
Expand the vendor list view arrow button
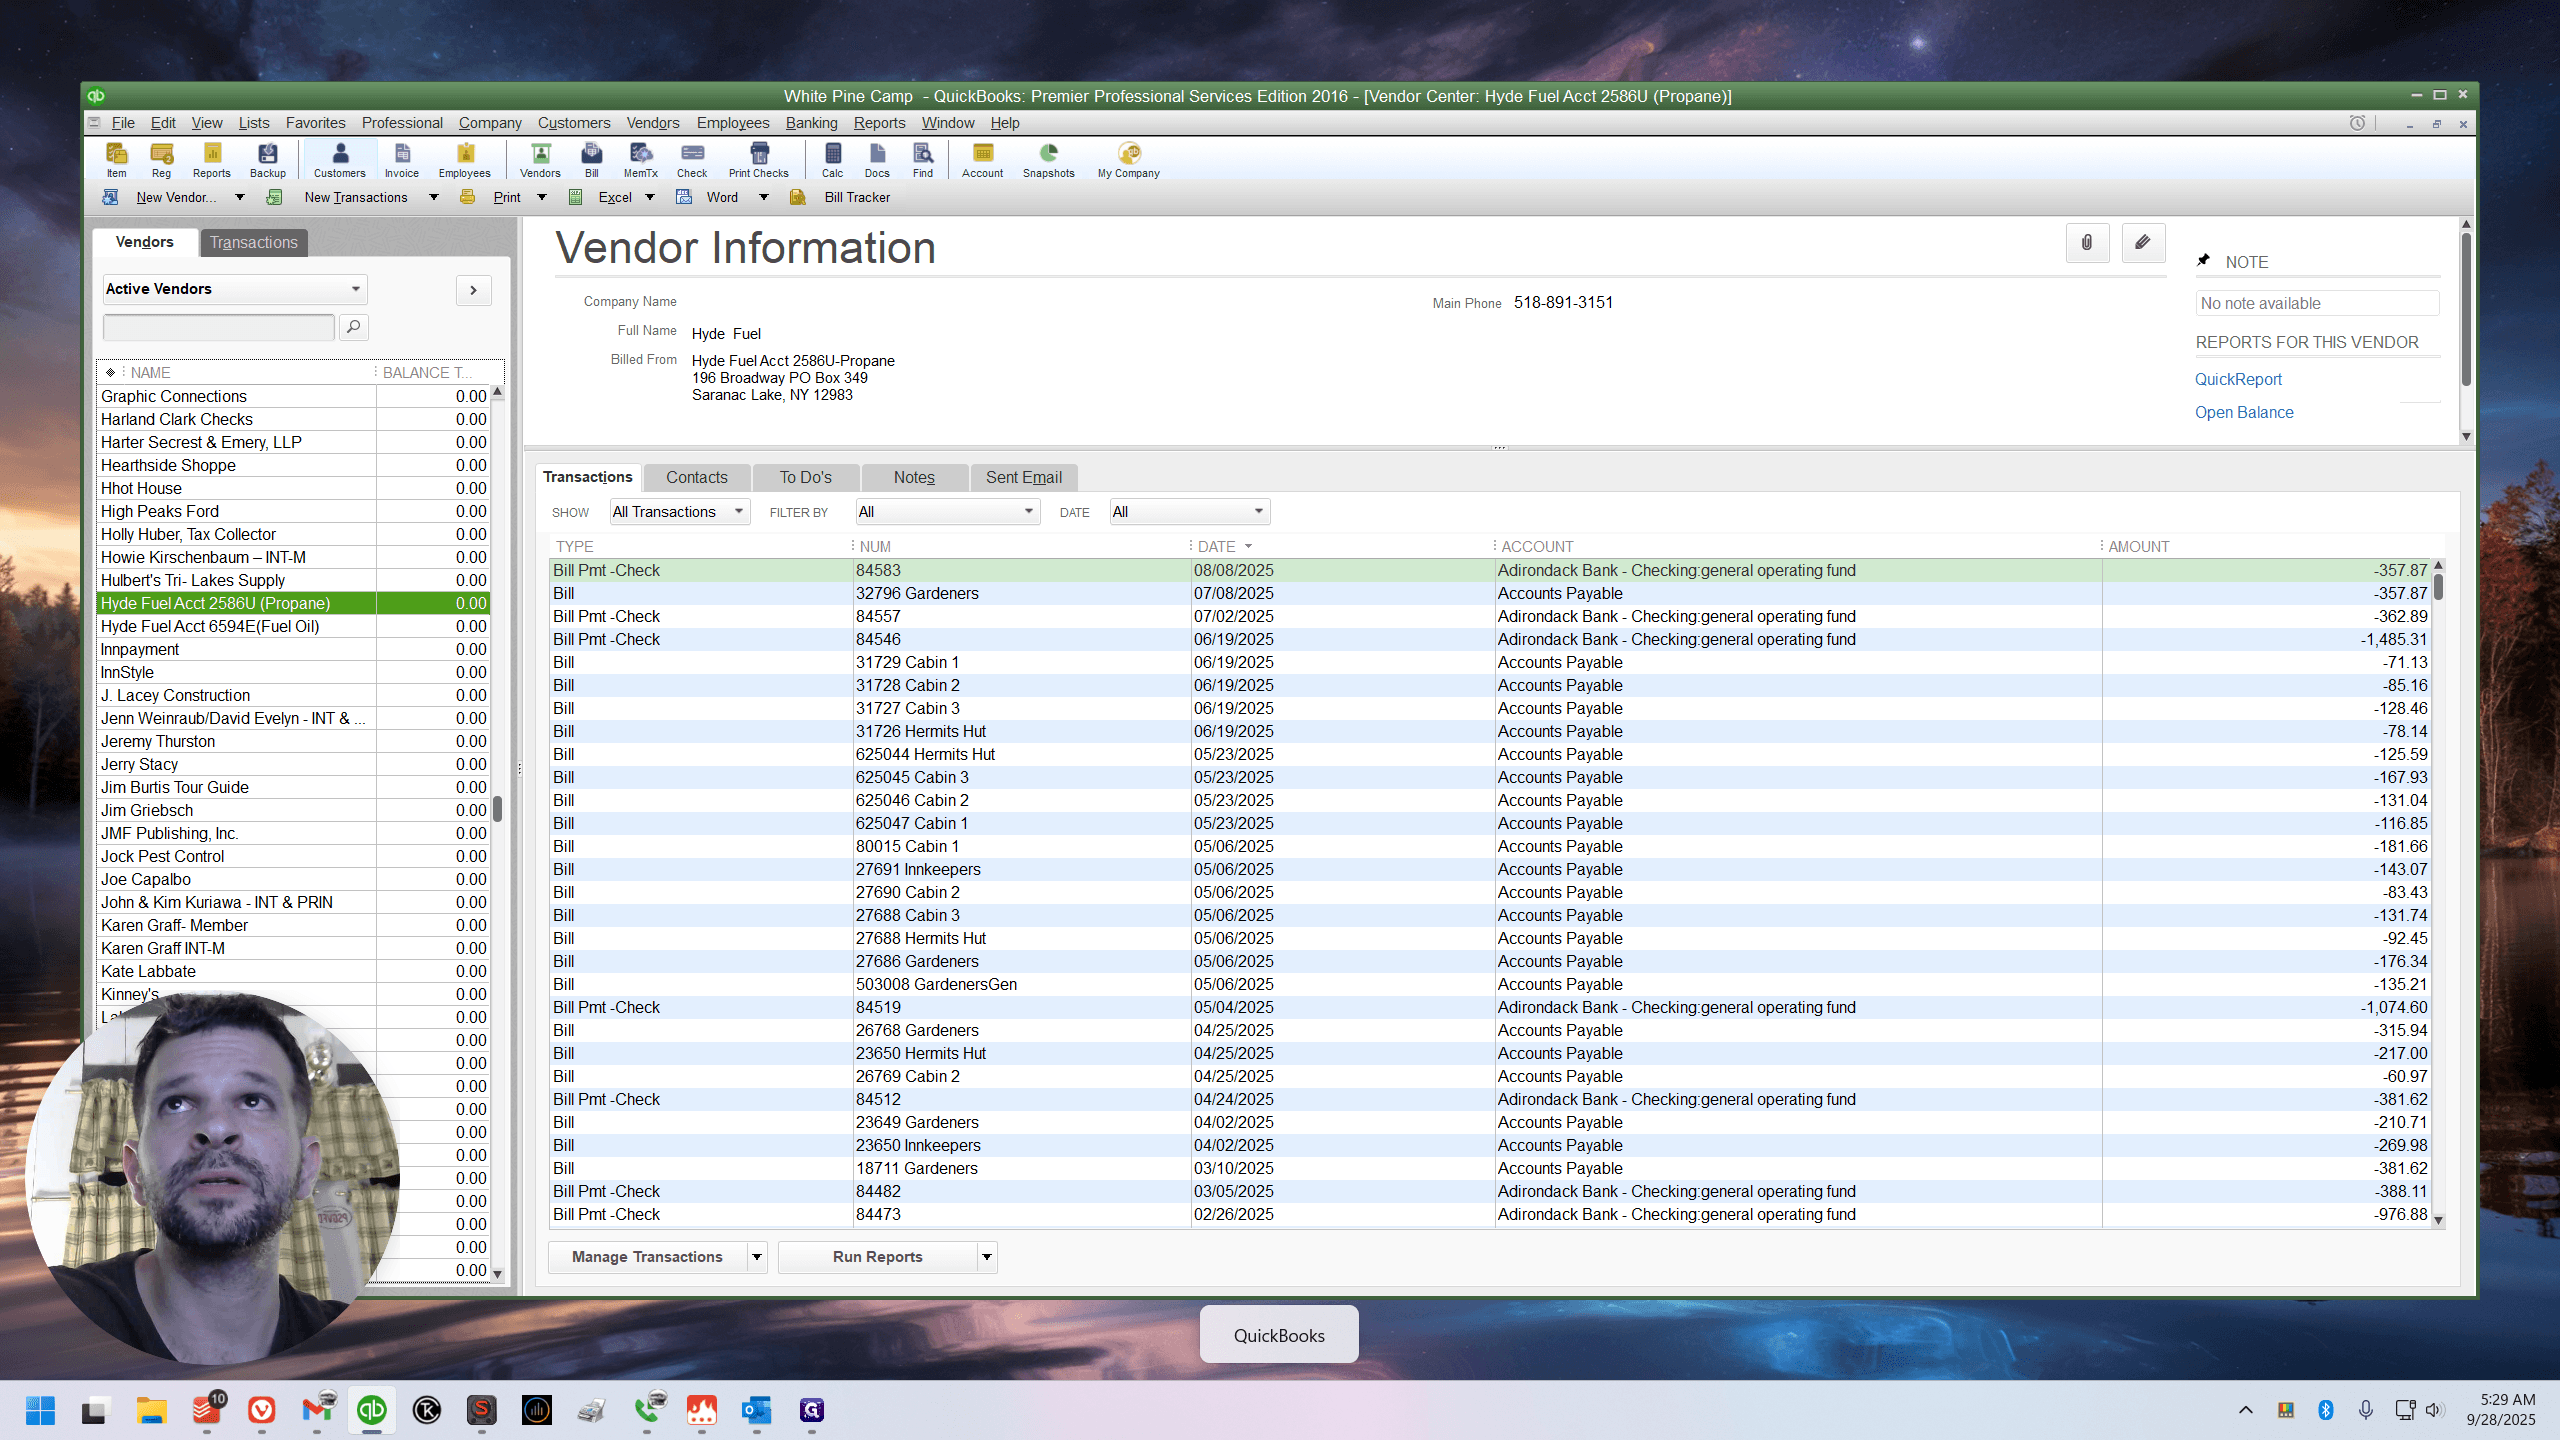click(474, 290)
